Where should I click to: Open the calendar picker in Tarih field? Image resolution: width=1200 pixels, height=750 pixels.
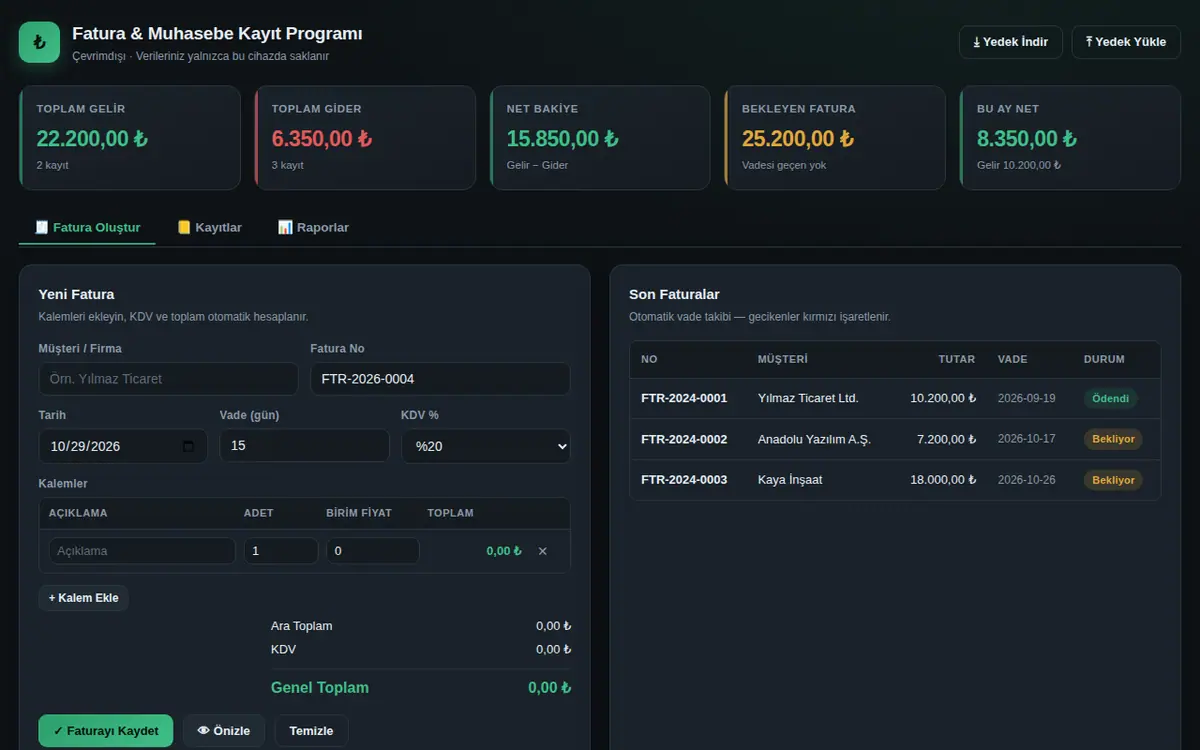pyautogui.click(x=189, y=446)
